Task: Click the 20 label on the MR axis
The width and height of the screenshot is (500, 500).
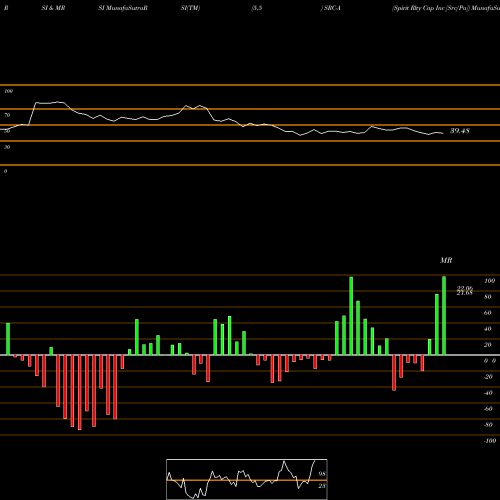Action: tap(488, 345)
